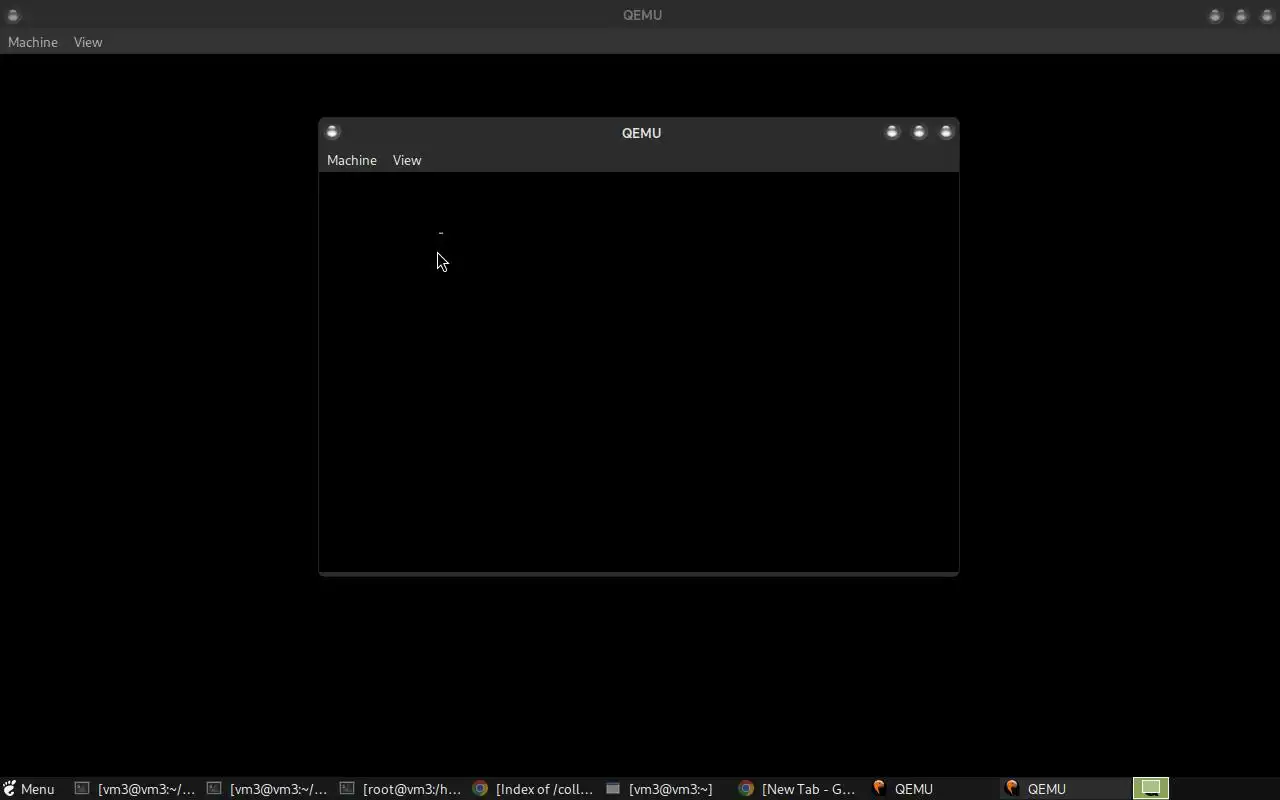Image resolution: width=1280 pixels, height=800 pixels.
Task: Switch to New Tab - G... Chrome window
Action: (799, 789)
